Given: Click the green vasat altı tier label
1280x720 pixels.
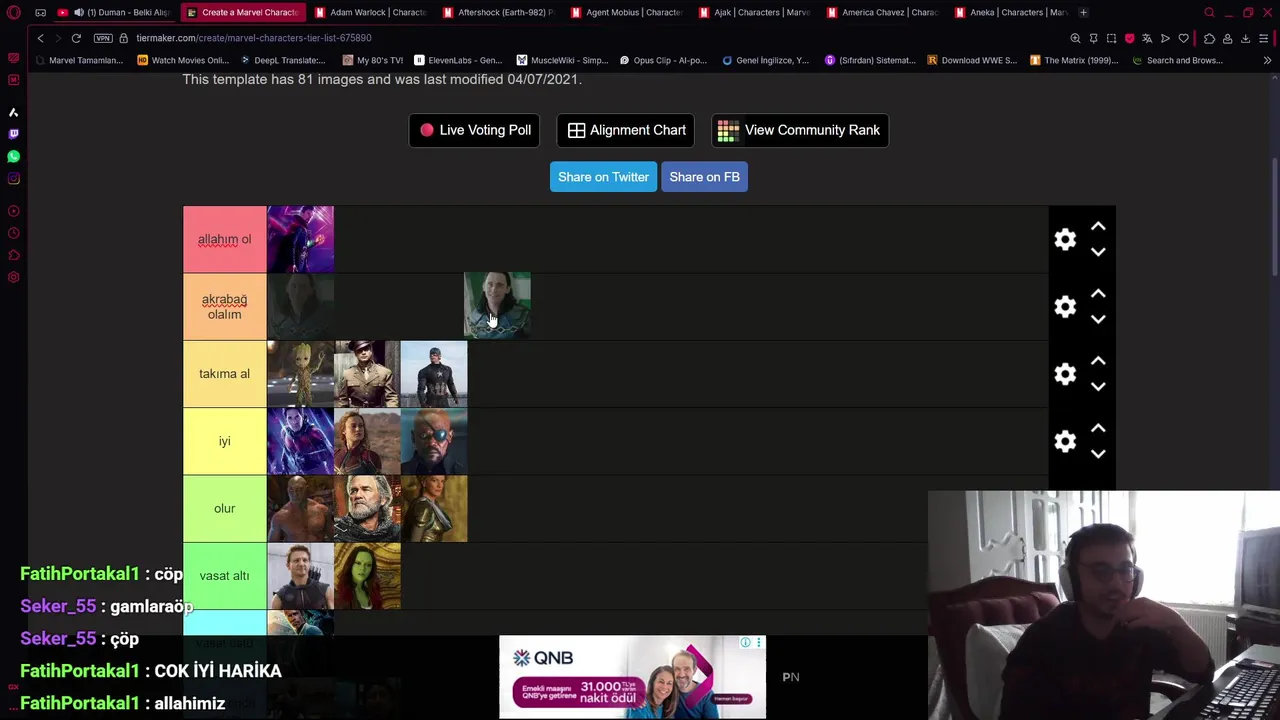Looking at the screenshot, I should tap(224, 576).
